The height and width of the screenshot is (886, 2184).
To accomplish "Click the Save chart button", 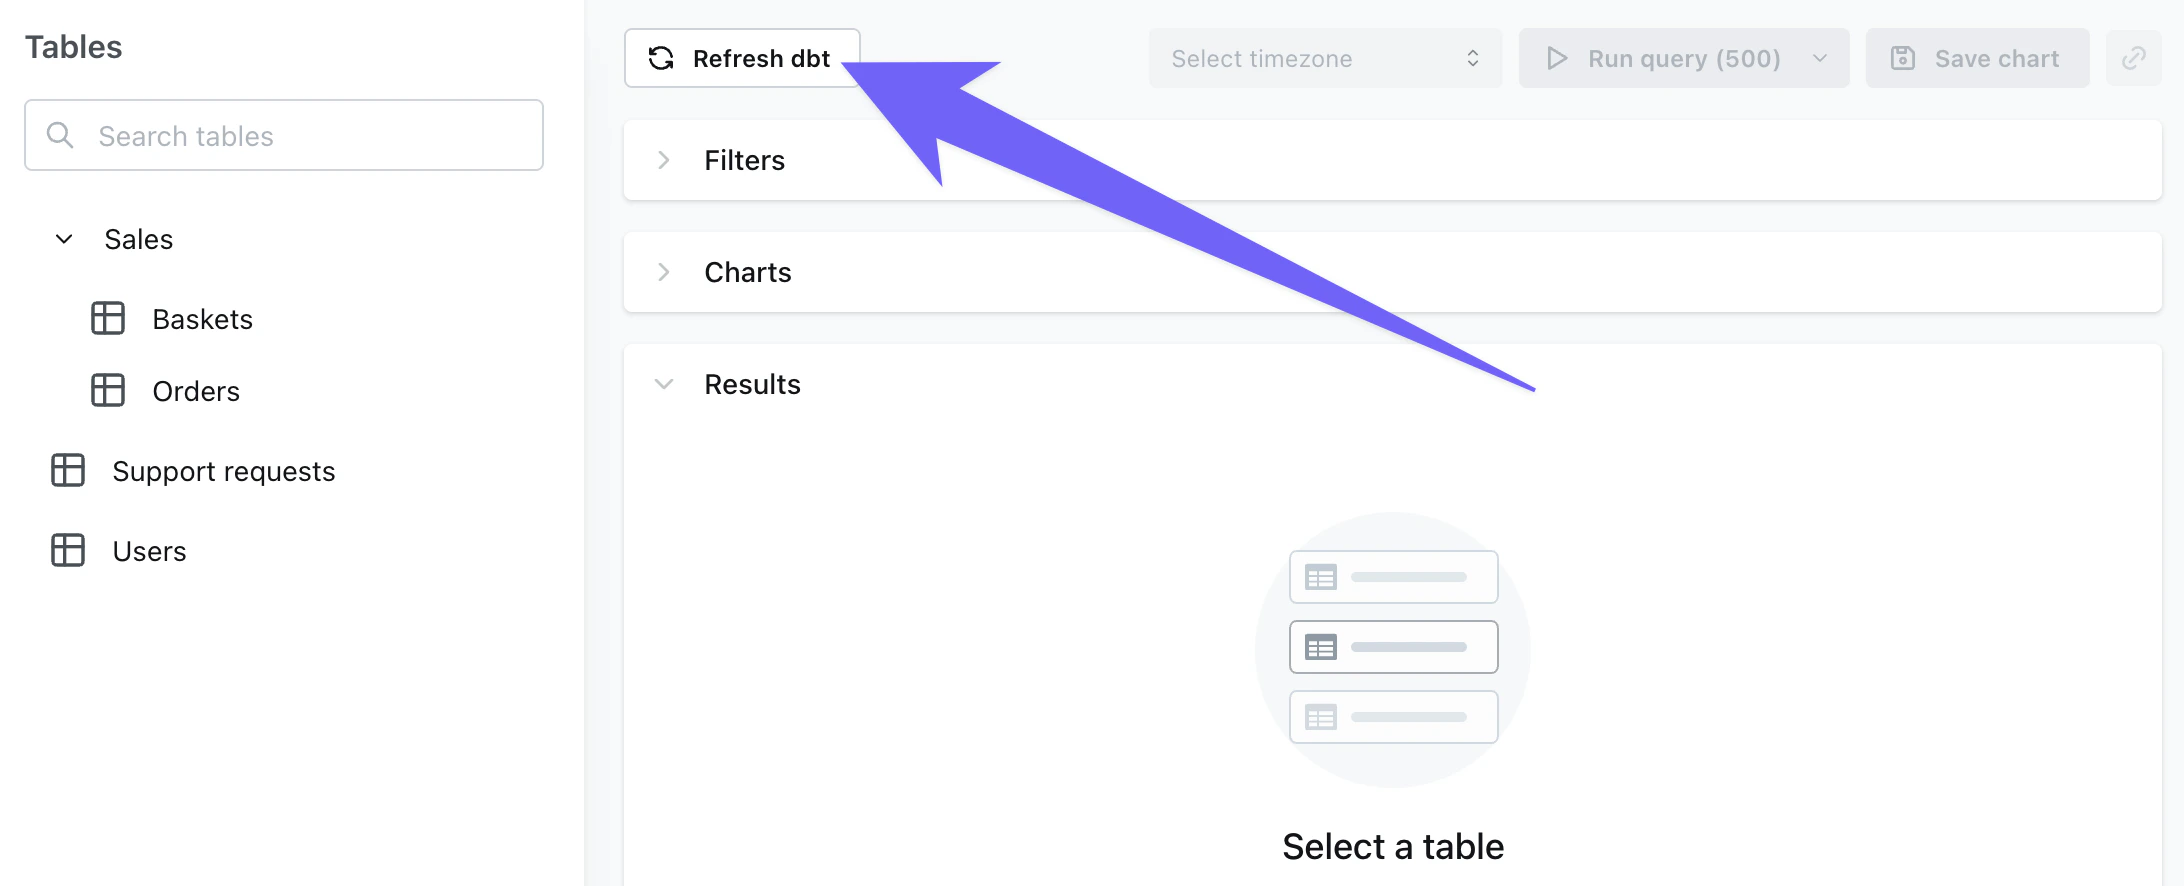I will click(1976, 58).
